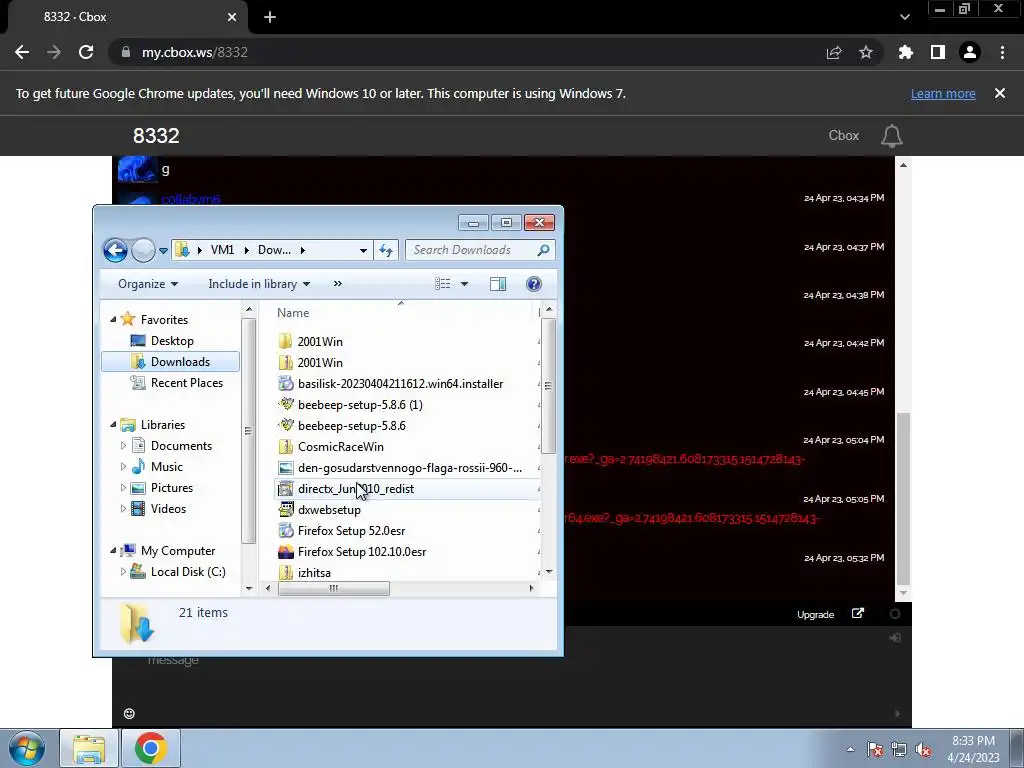The image size is (1024, 768).
Task: Select the dxwebsetup file
Action: tap(329, 510)
